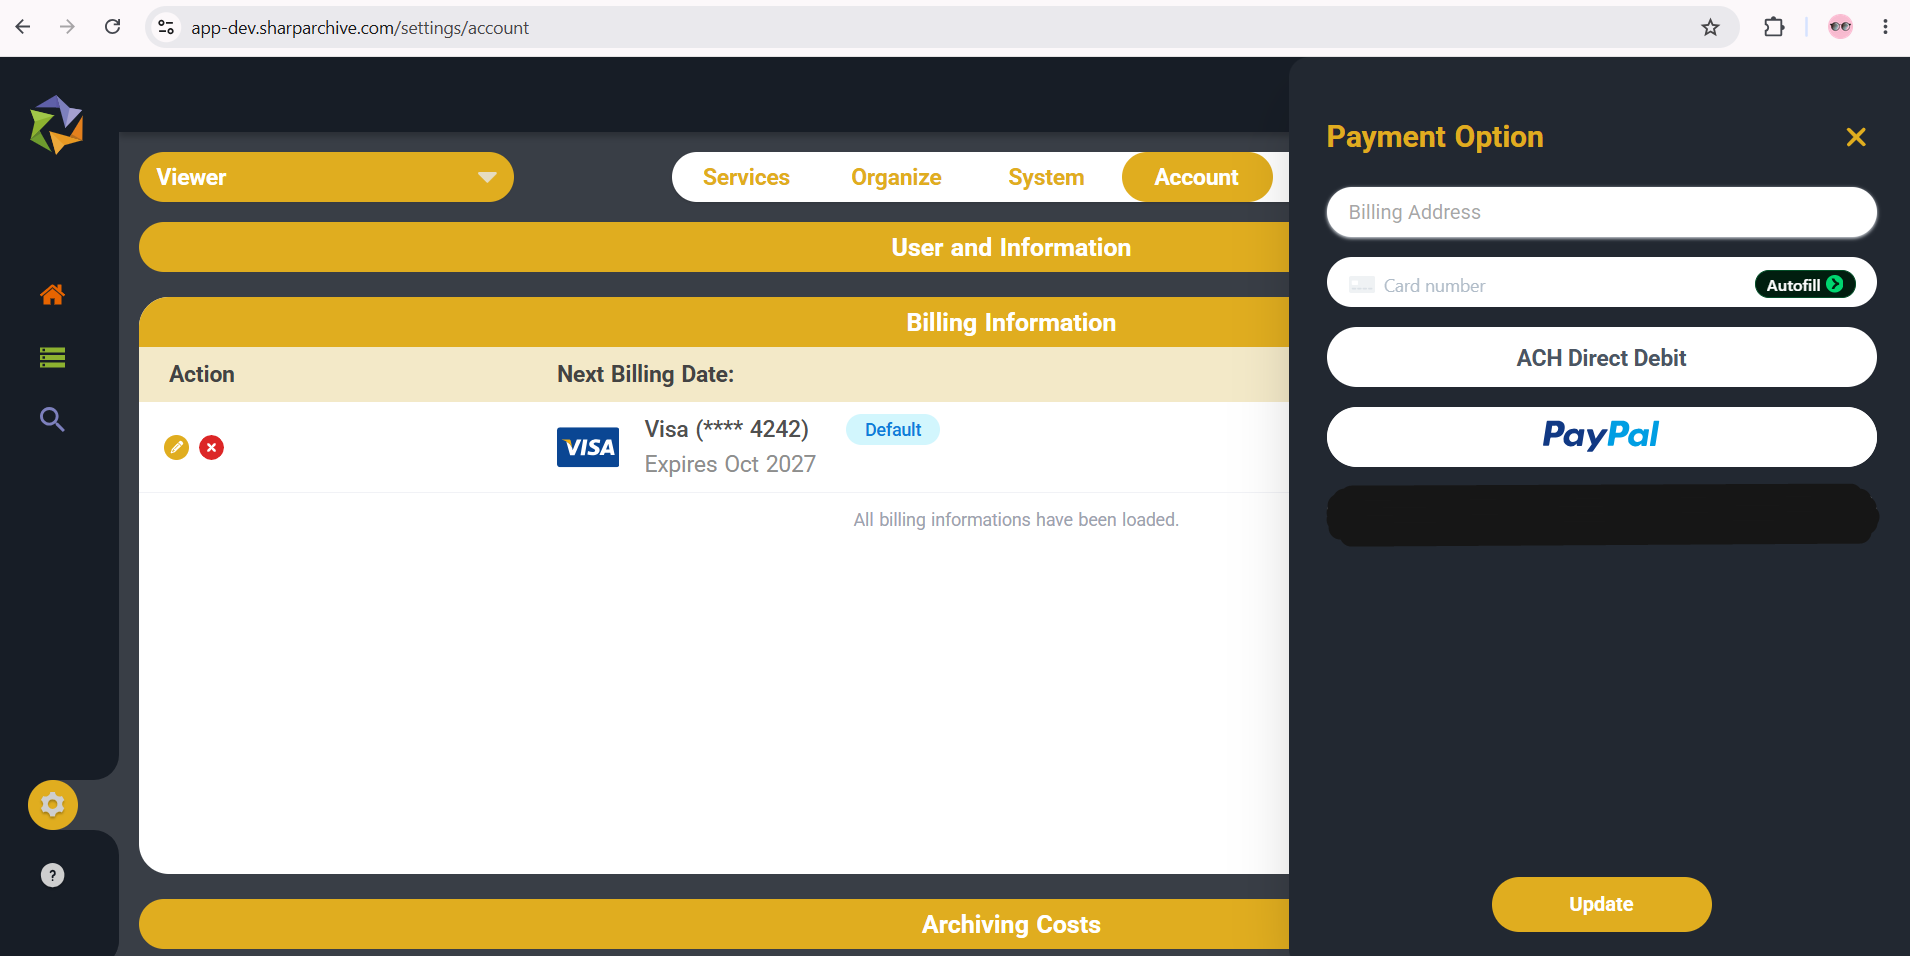Viewport: 1910px width, 956px height.
Task: Close the Payment Option panel
Action: pos(1856,137)
